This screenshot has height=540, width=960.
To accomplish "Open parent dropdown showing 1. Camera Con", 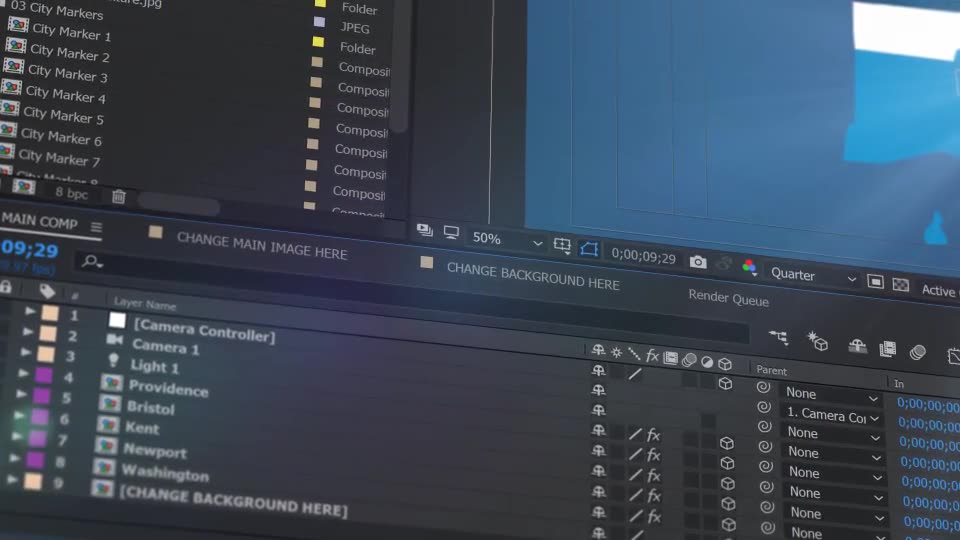I will point(832,416).
